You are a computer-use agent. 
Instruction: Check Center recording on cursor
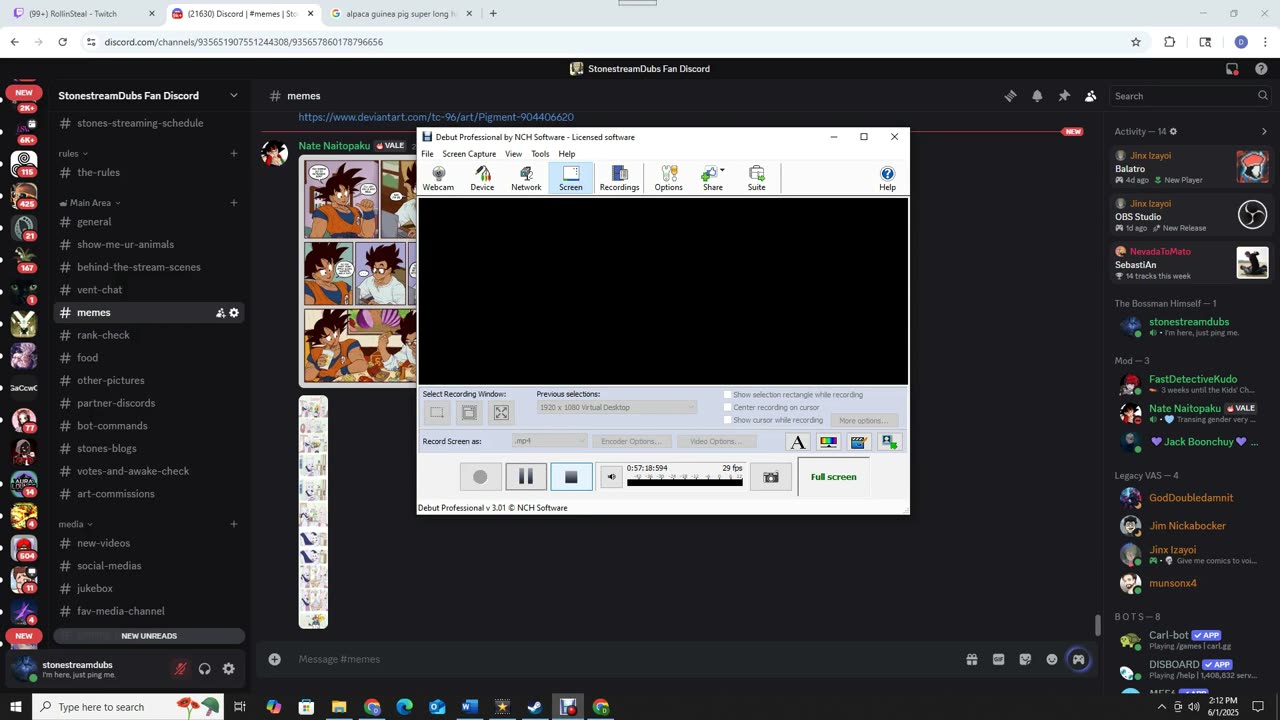pos(728,407)
